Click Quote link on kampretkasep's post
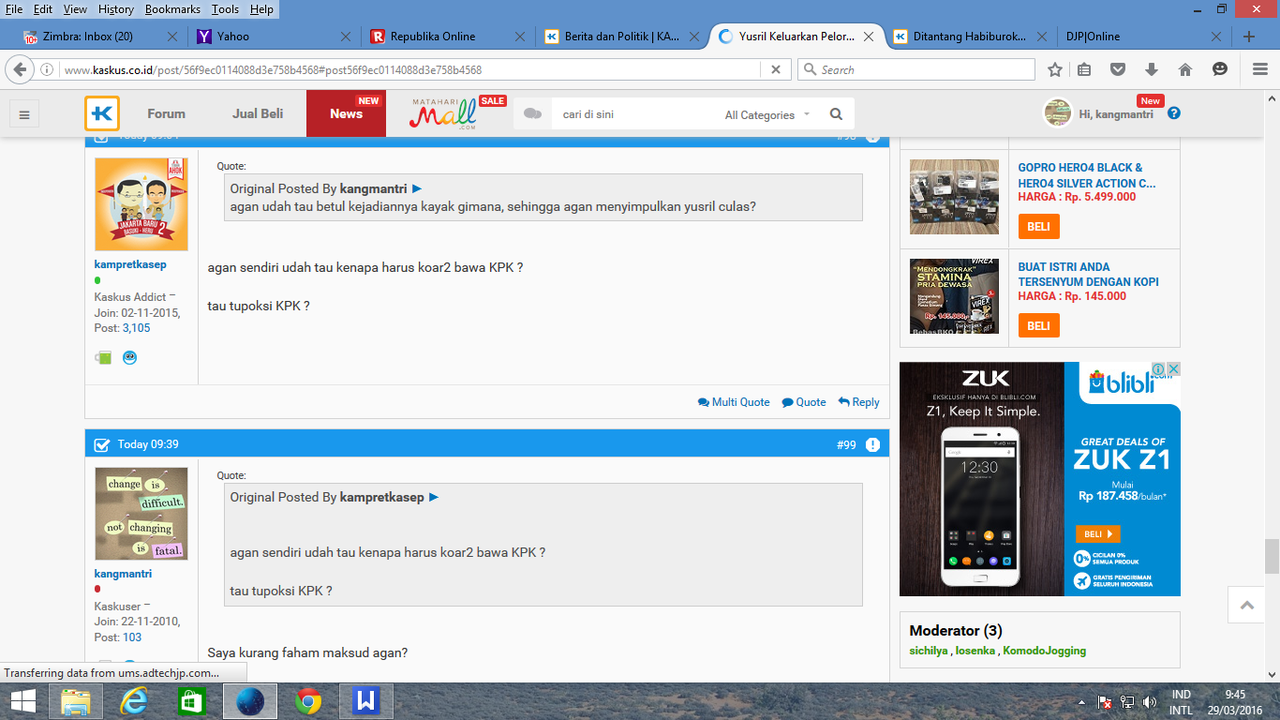Image resolution: width=1280 pixels, height=720 pixels. 804,402
